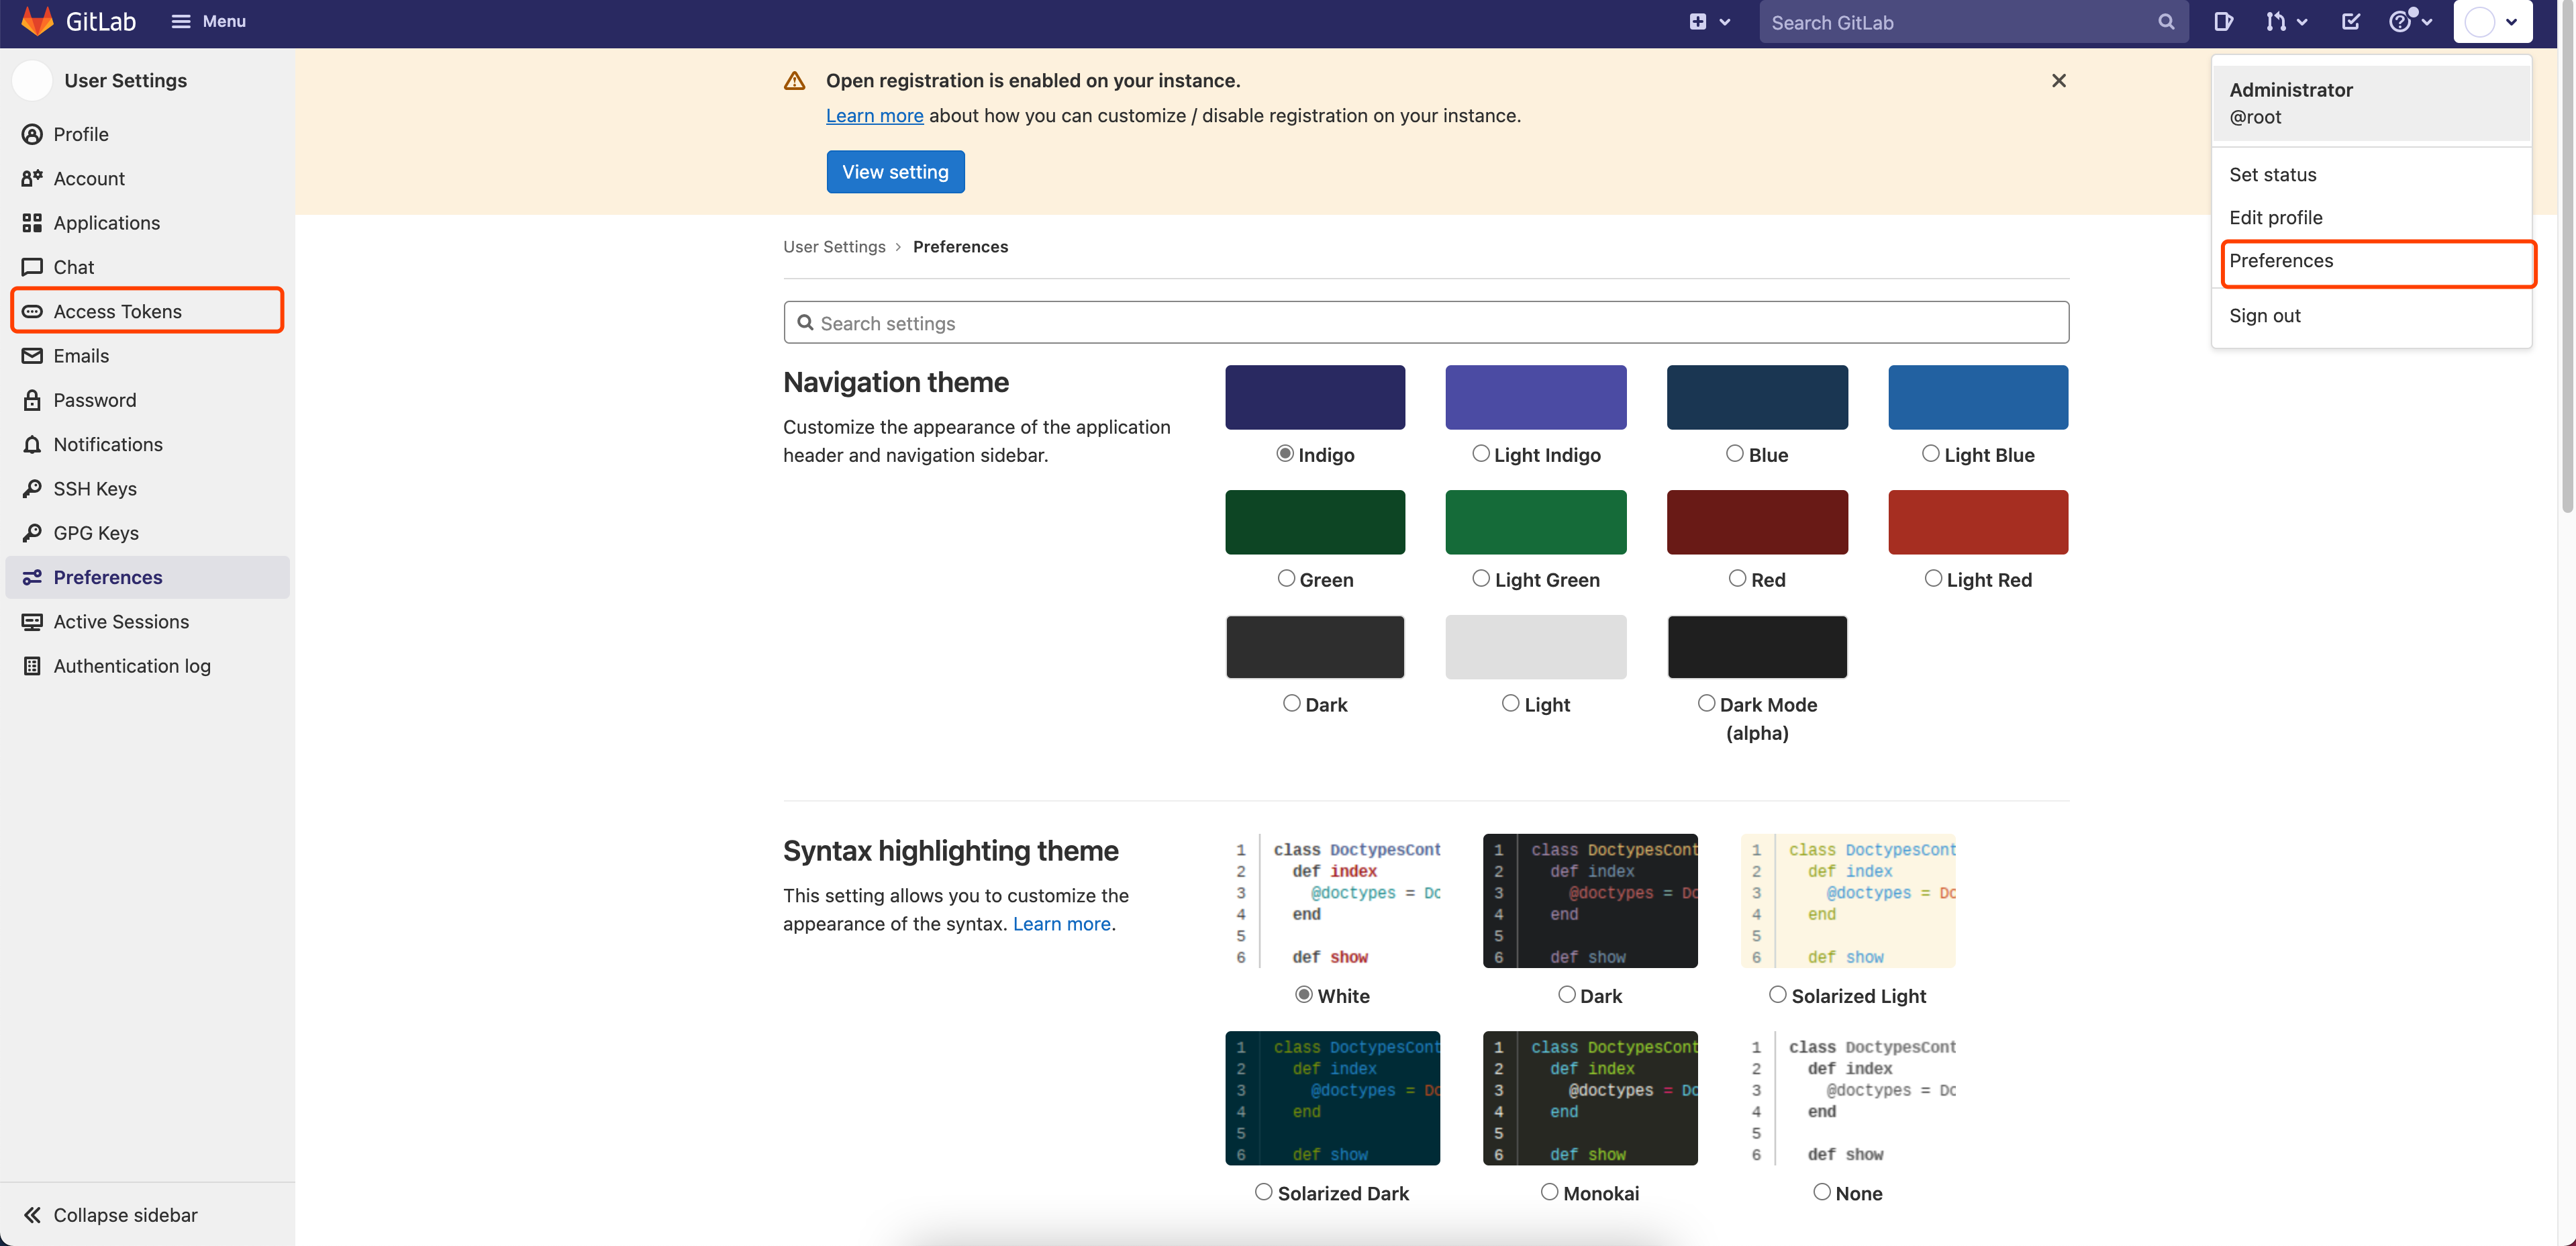The width and height of the screenshot is (2576, 1246).
Task: Select the Light Indigo navigation theme radio
Action: 1480,454
